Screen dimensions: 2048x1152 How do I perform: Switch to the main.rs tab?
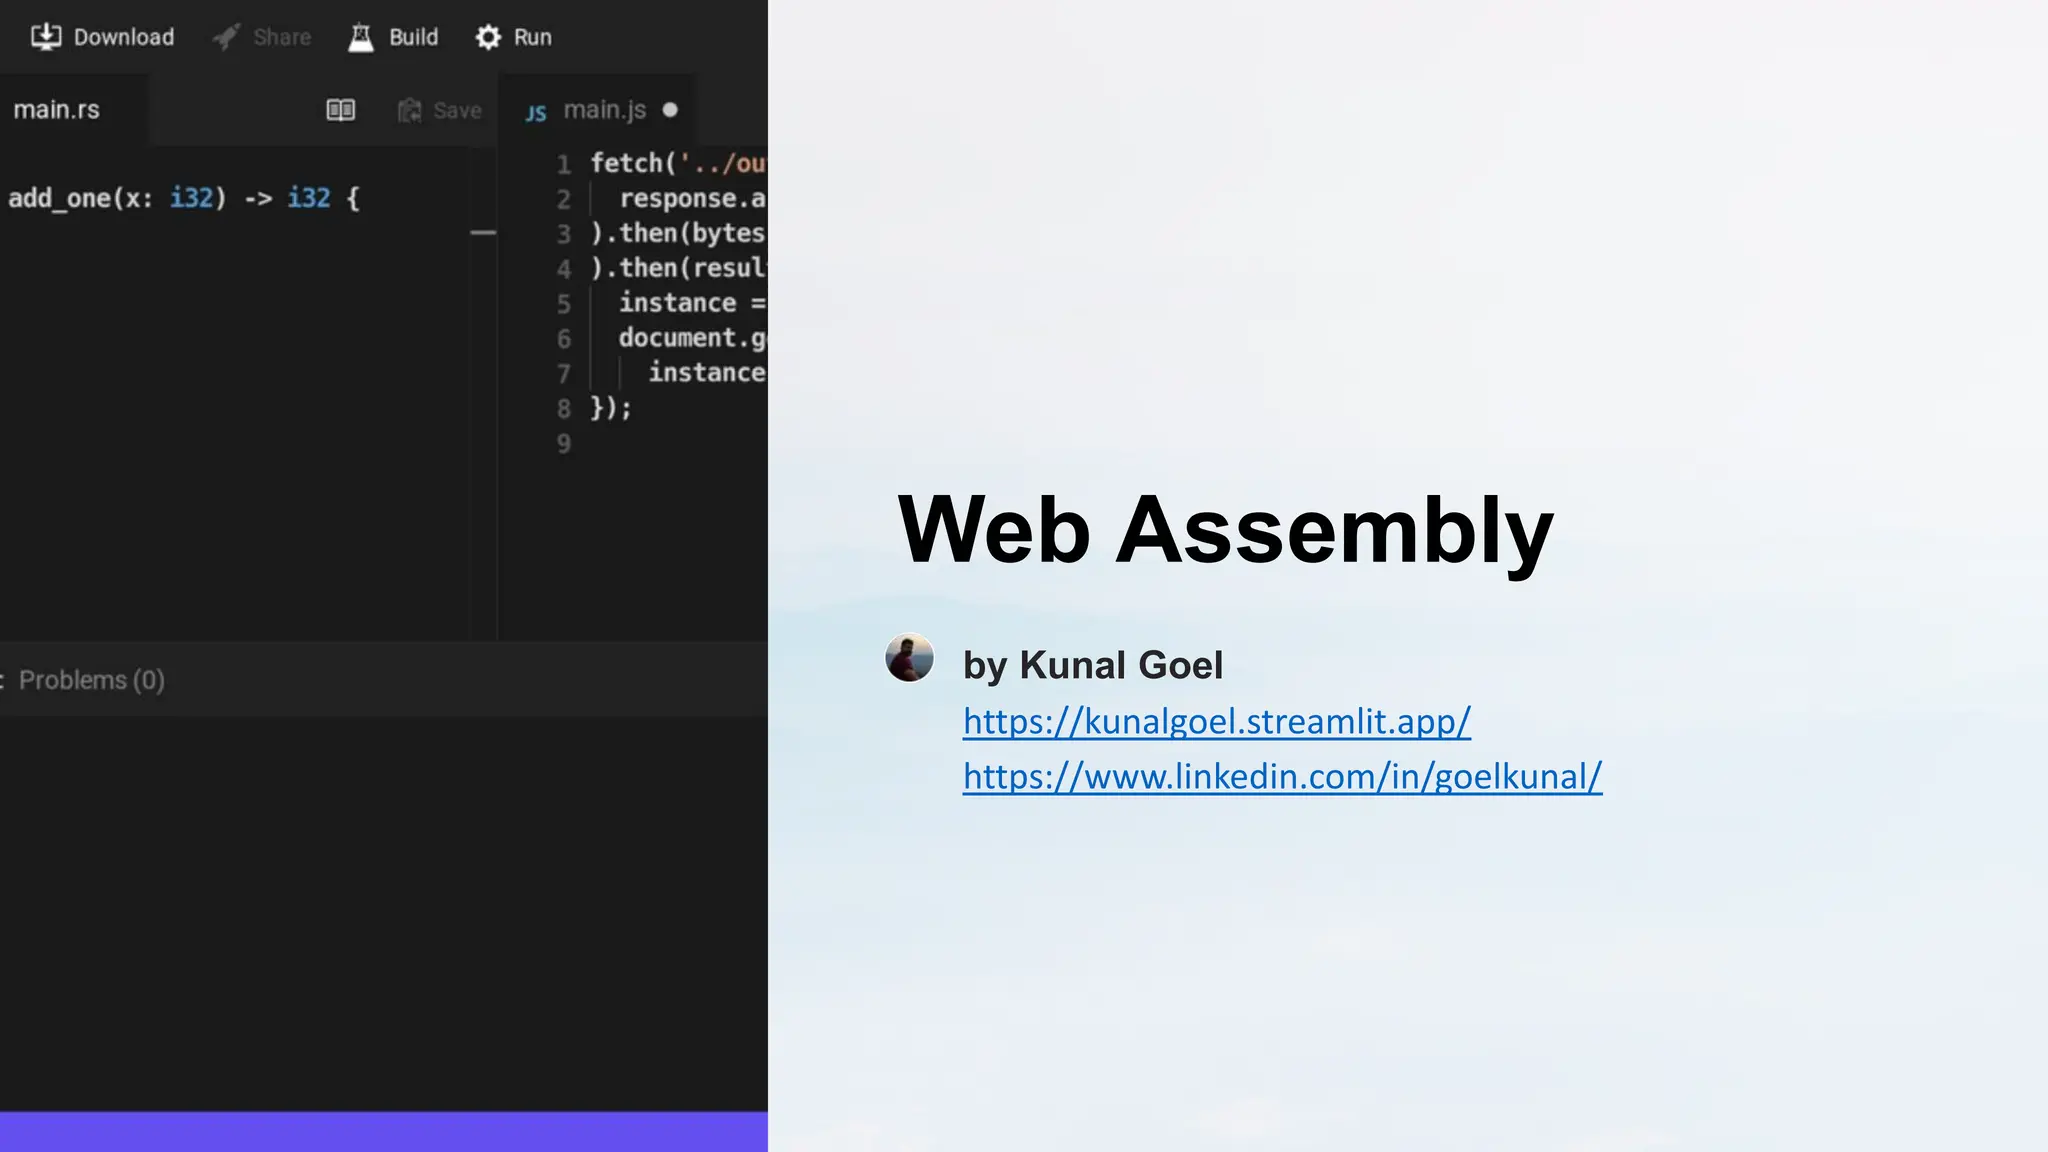[57, 110]
